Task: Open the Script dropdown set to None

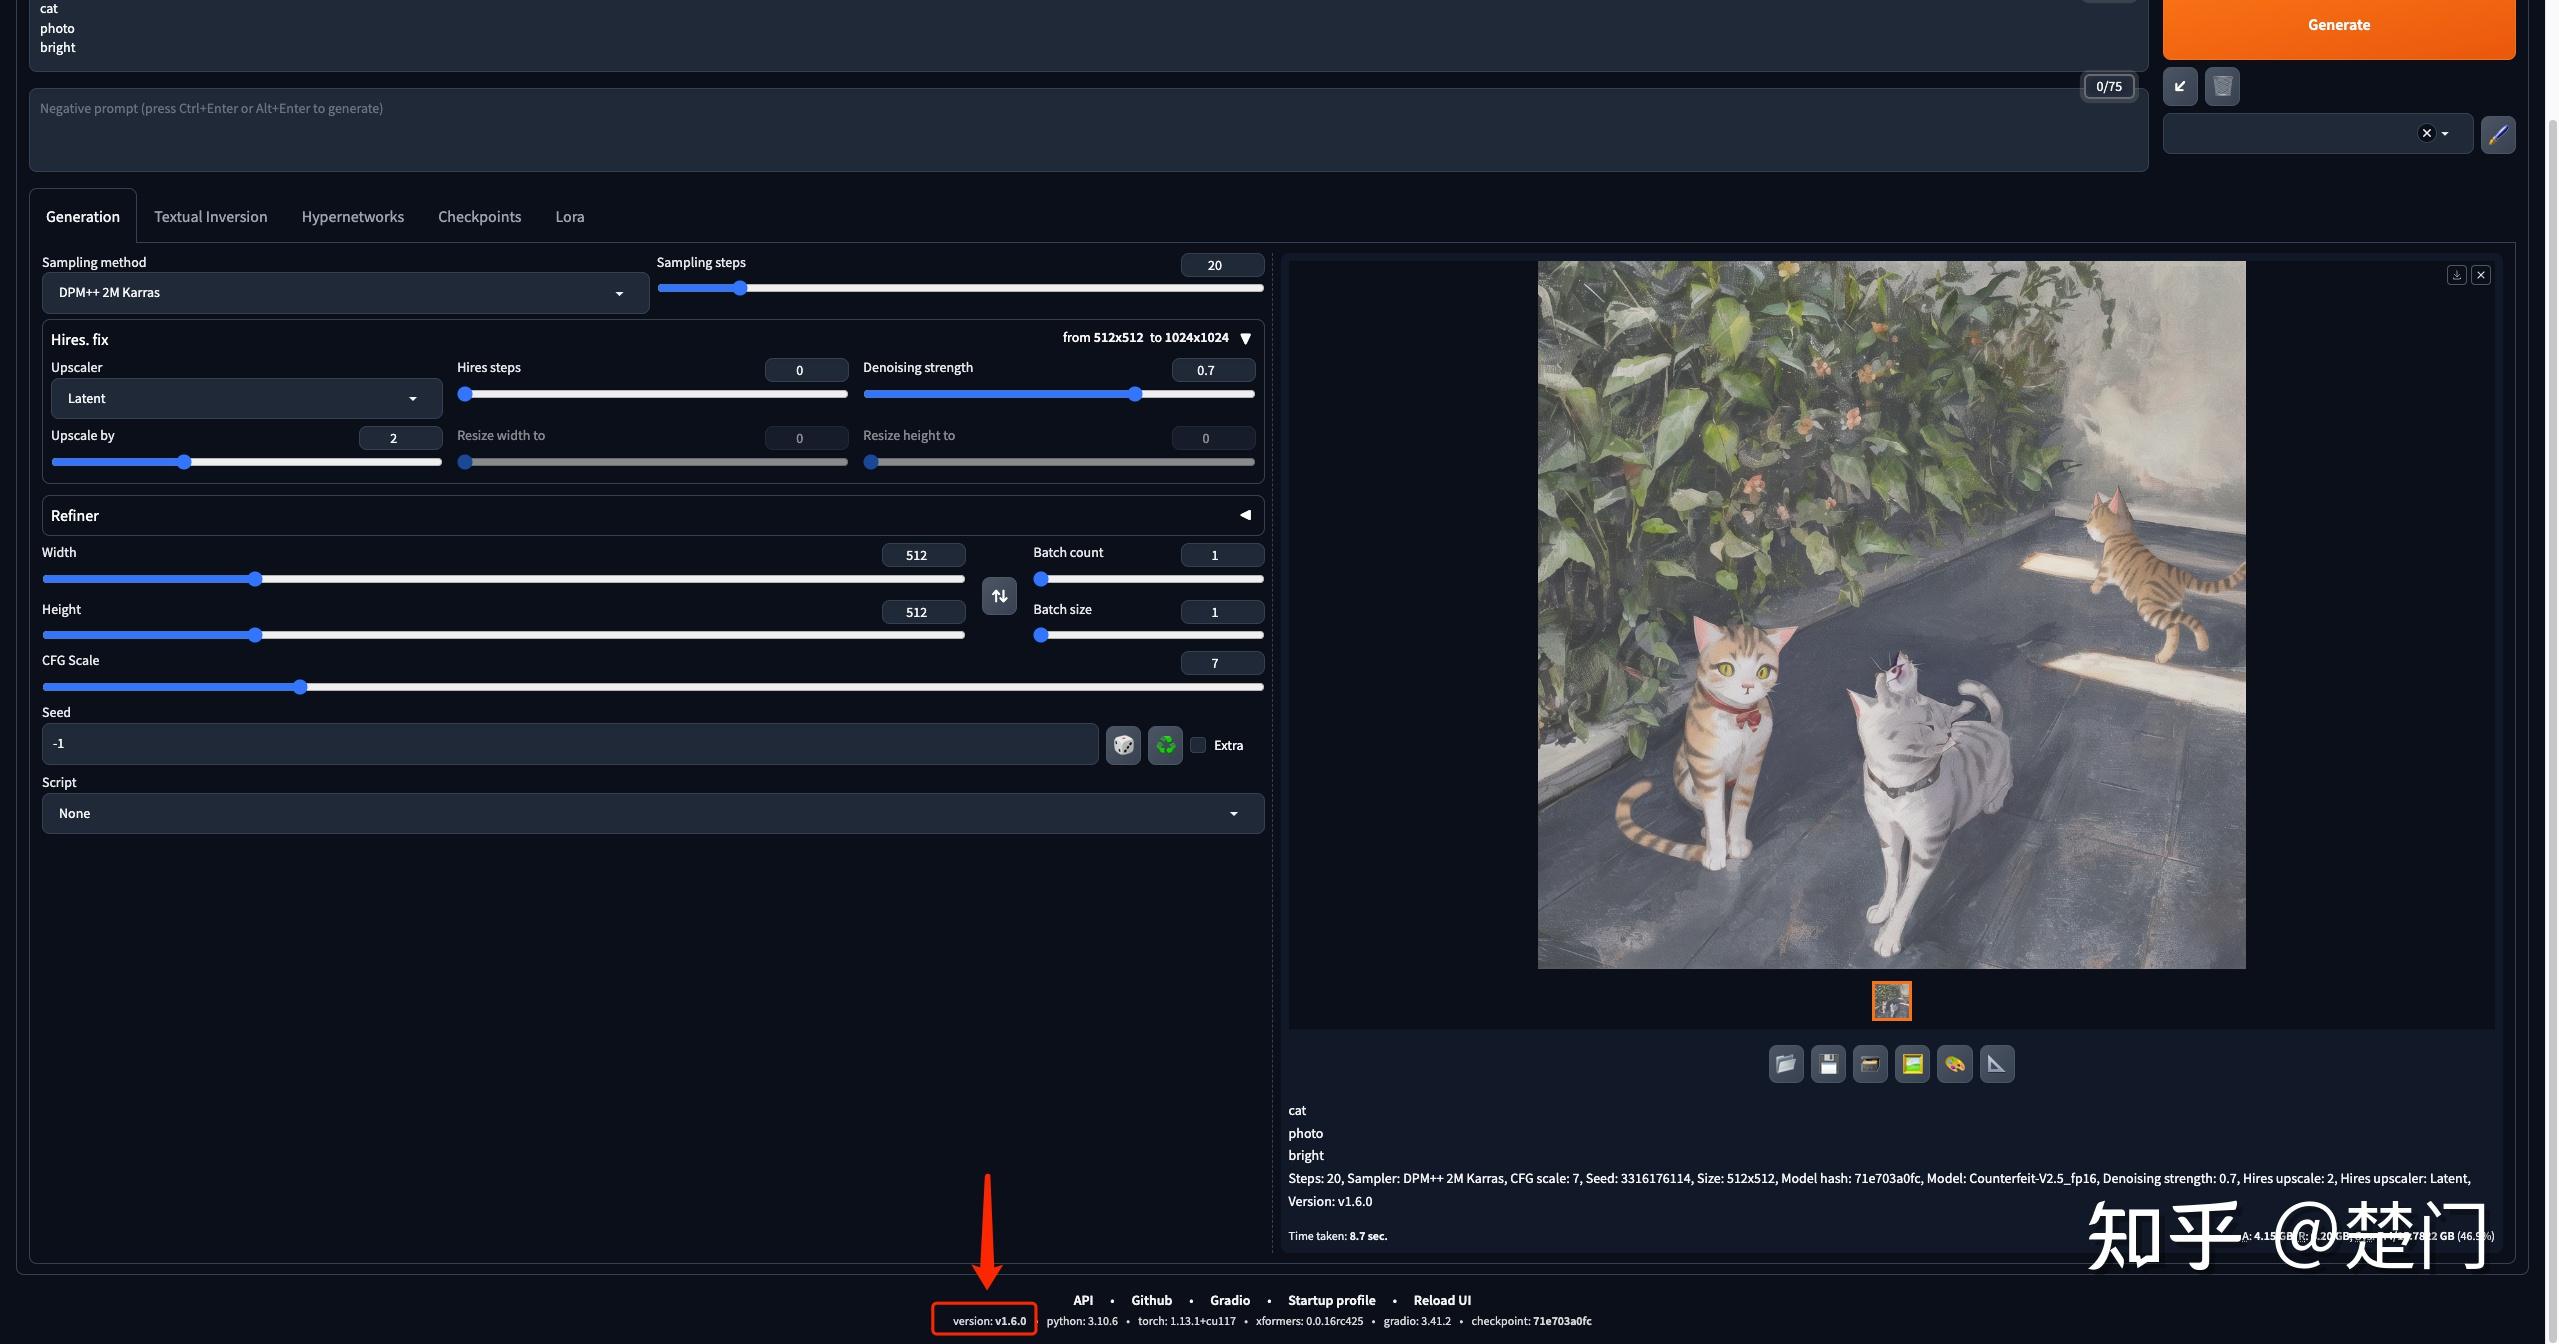Action: pyautogui.click(x=651, y=813)
